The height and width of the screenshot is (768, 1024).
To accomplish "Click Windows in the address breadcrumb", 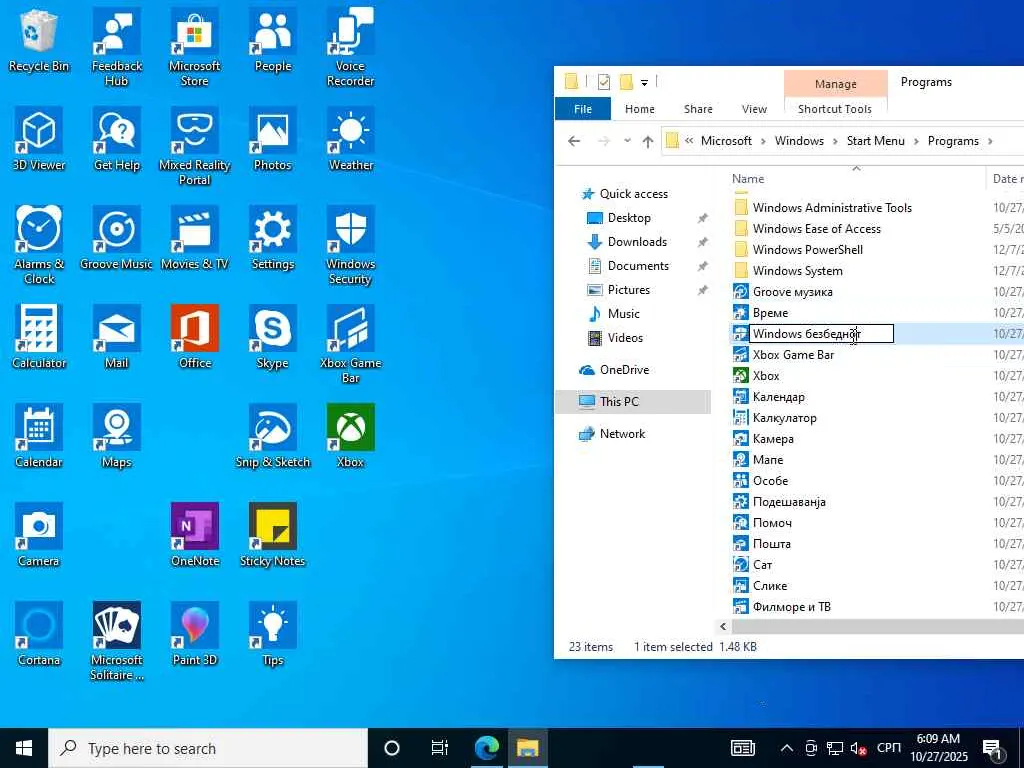I will [x=799, y=141].
